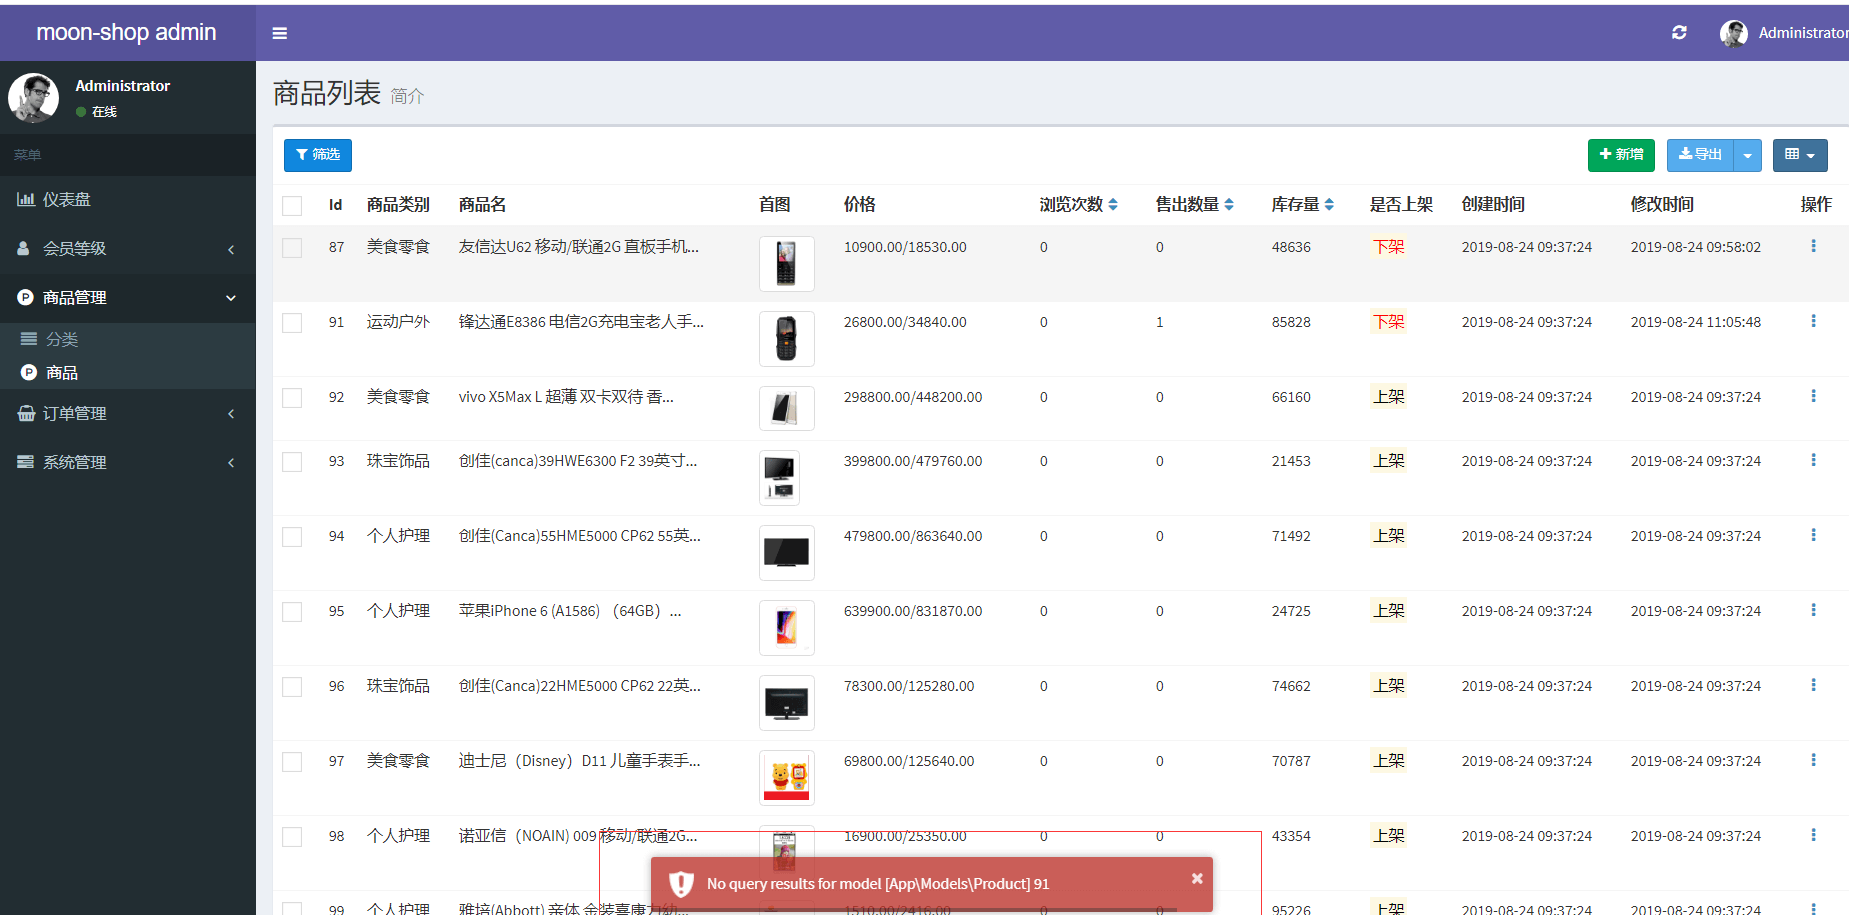1849x915 pixels.
Task: Sort by 库存量 using the sort arrows
Action: coord(1329,204)
